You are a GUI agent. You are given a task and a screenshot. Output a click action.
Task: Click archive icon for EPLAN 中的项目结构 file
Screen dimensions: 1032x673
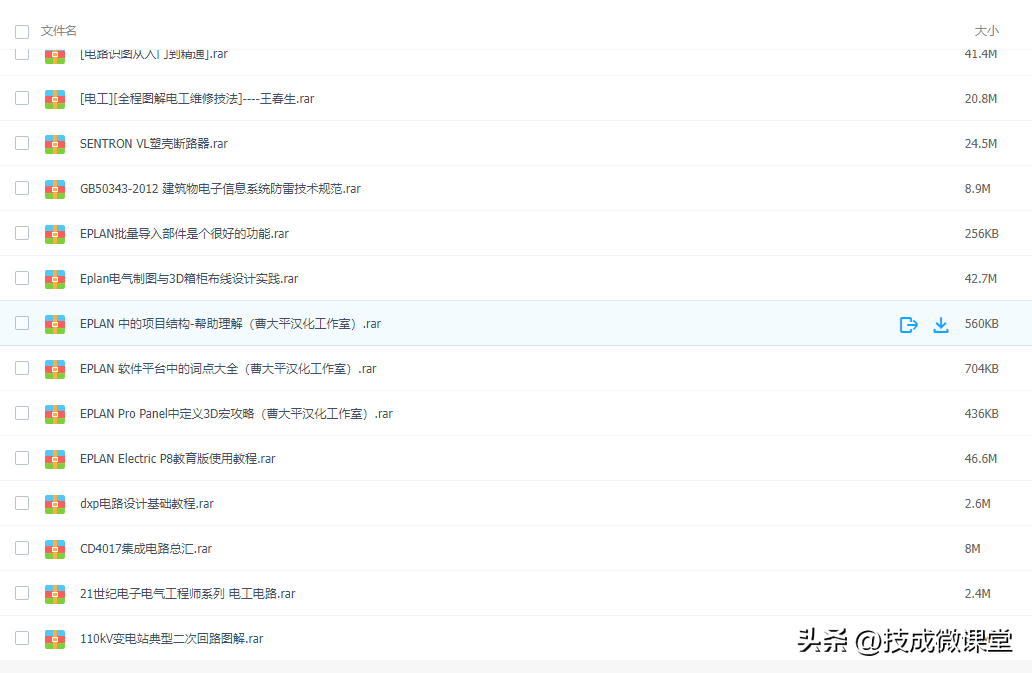click(x=55, y=324)
